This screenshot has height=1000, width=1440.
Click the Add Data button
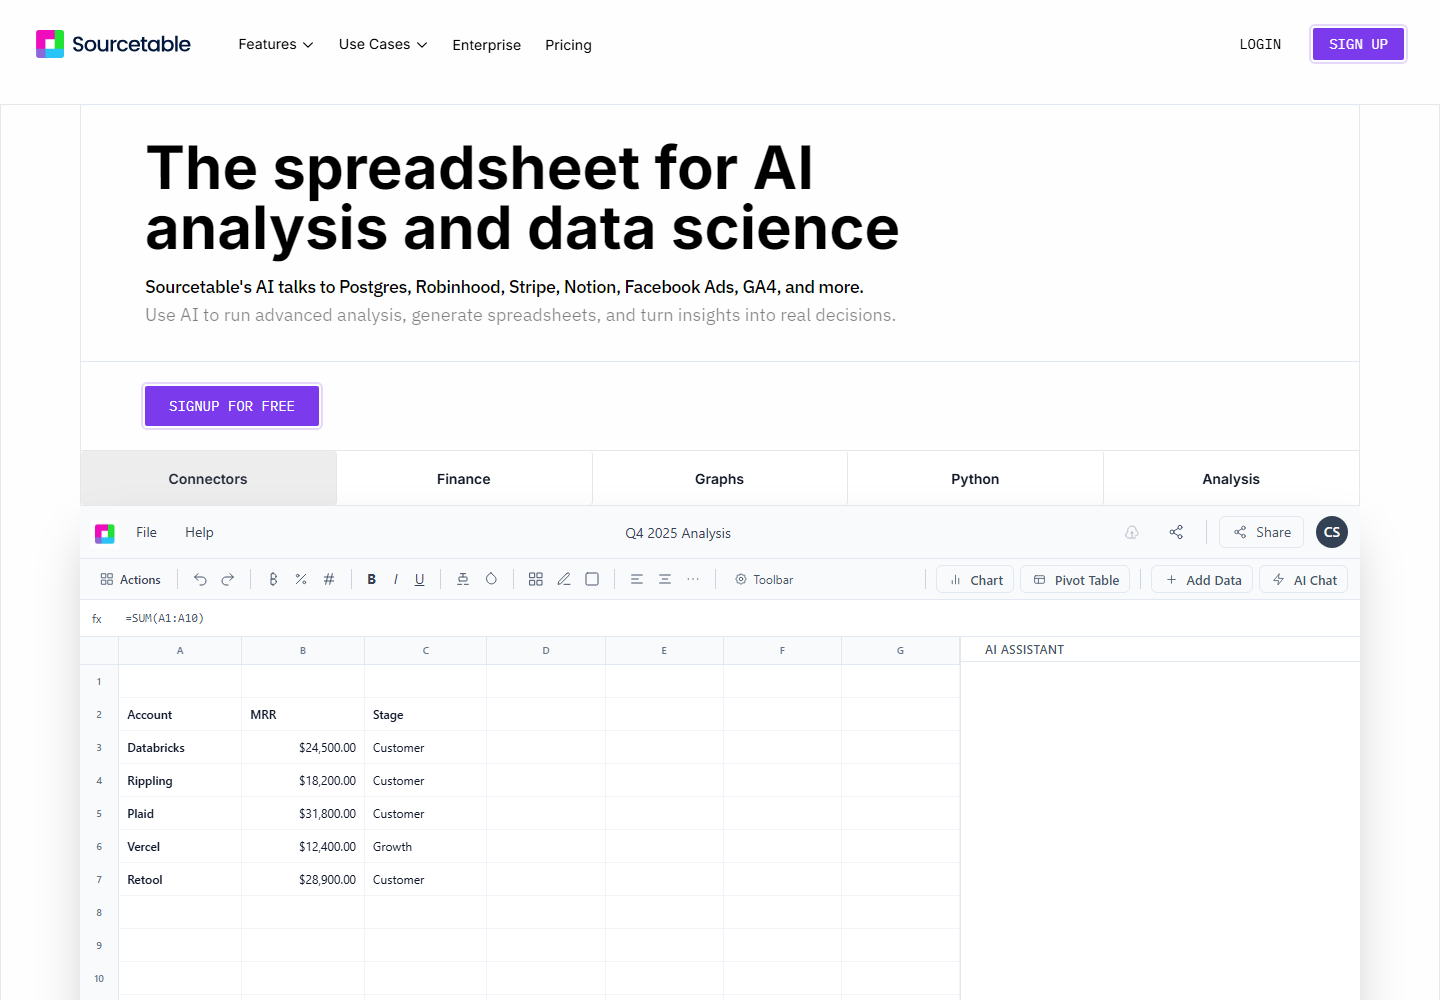(1202, 580)
